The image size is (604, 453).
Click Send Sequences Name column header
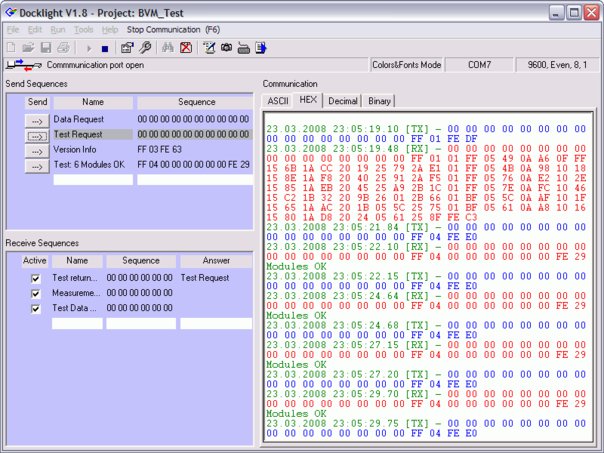tap(93, 102)
